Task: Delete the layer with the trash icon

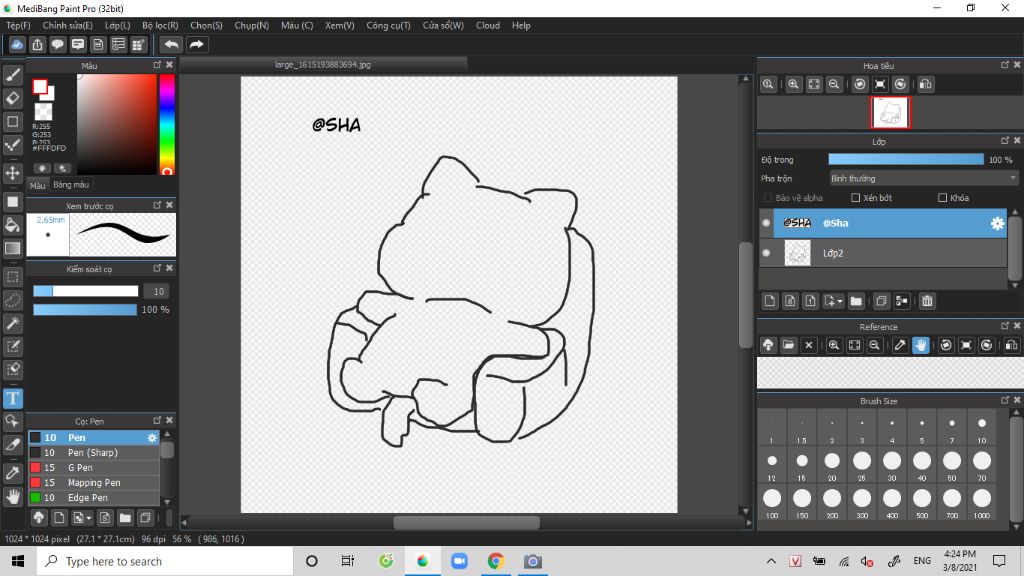Action: pos(927,301)
